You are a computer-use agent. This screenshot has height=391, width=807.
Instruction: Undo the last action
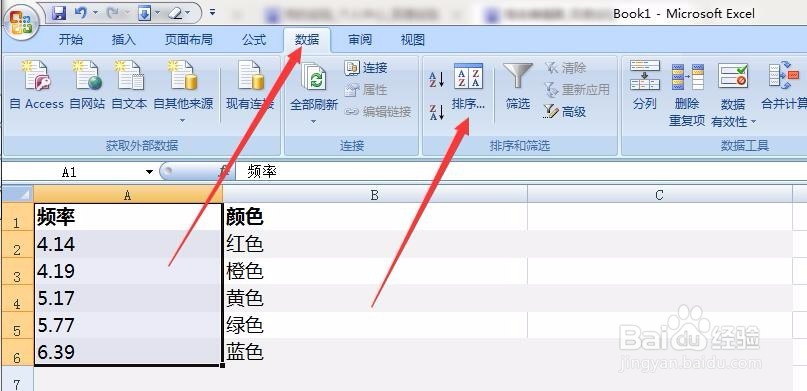pyautogui.click(x=81, y=13)
